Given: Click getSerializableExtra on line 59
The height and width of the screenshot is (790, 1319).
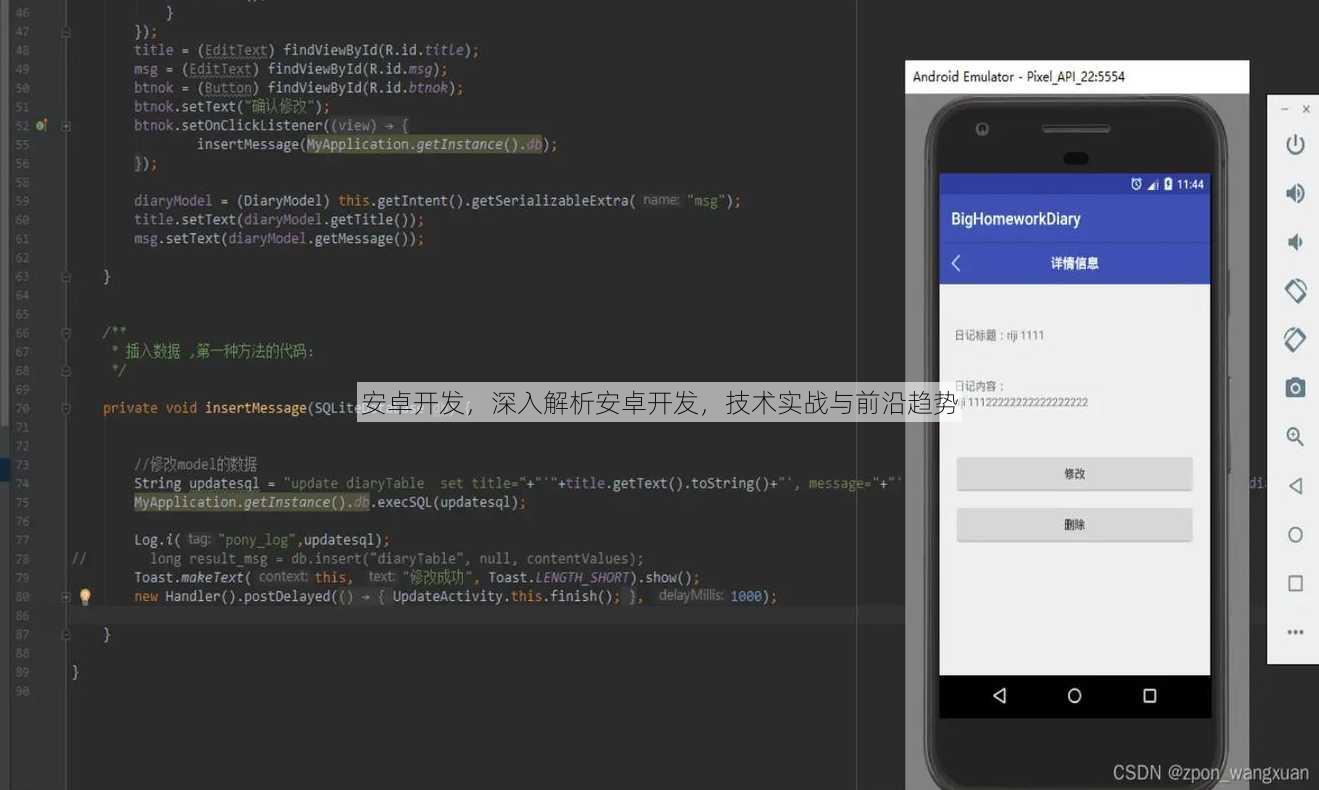Looking at the screenshot, I should coord(549,201).
